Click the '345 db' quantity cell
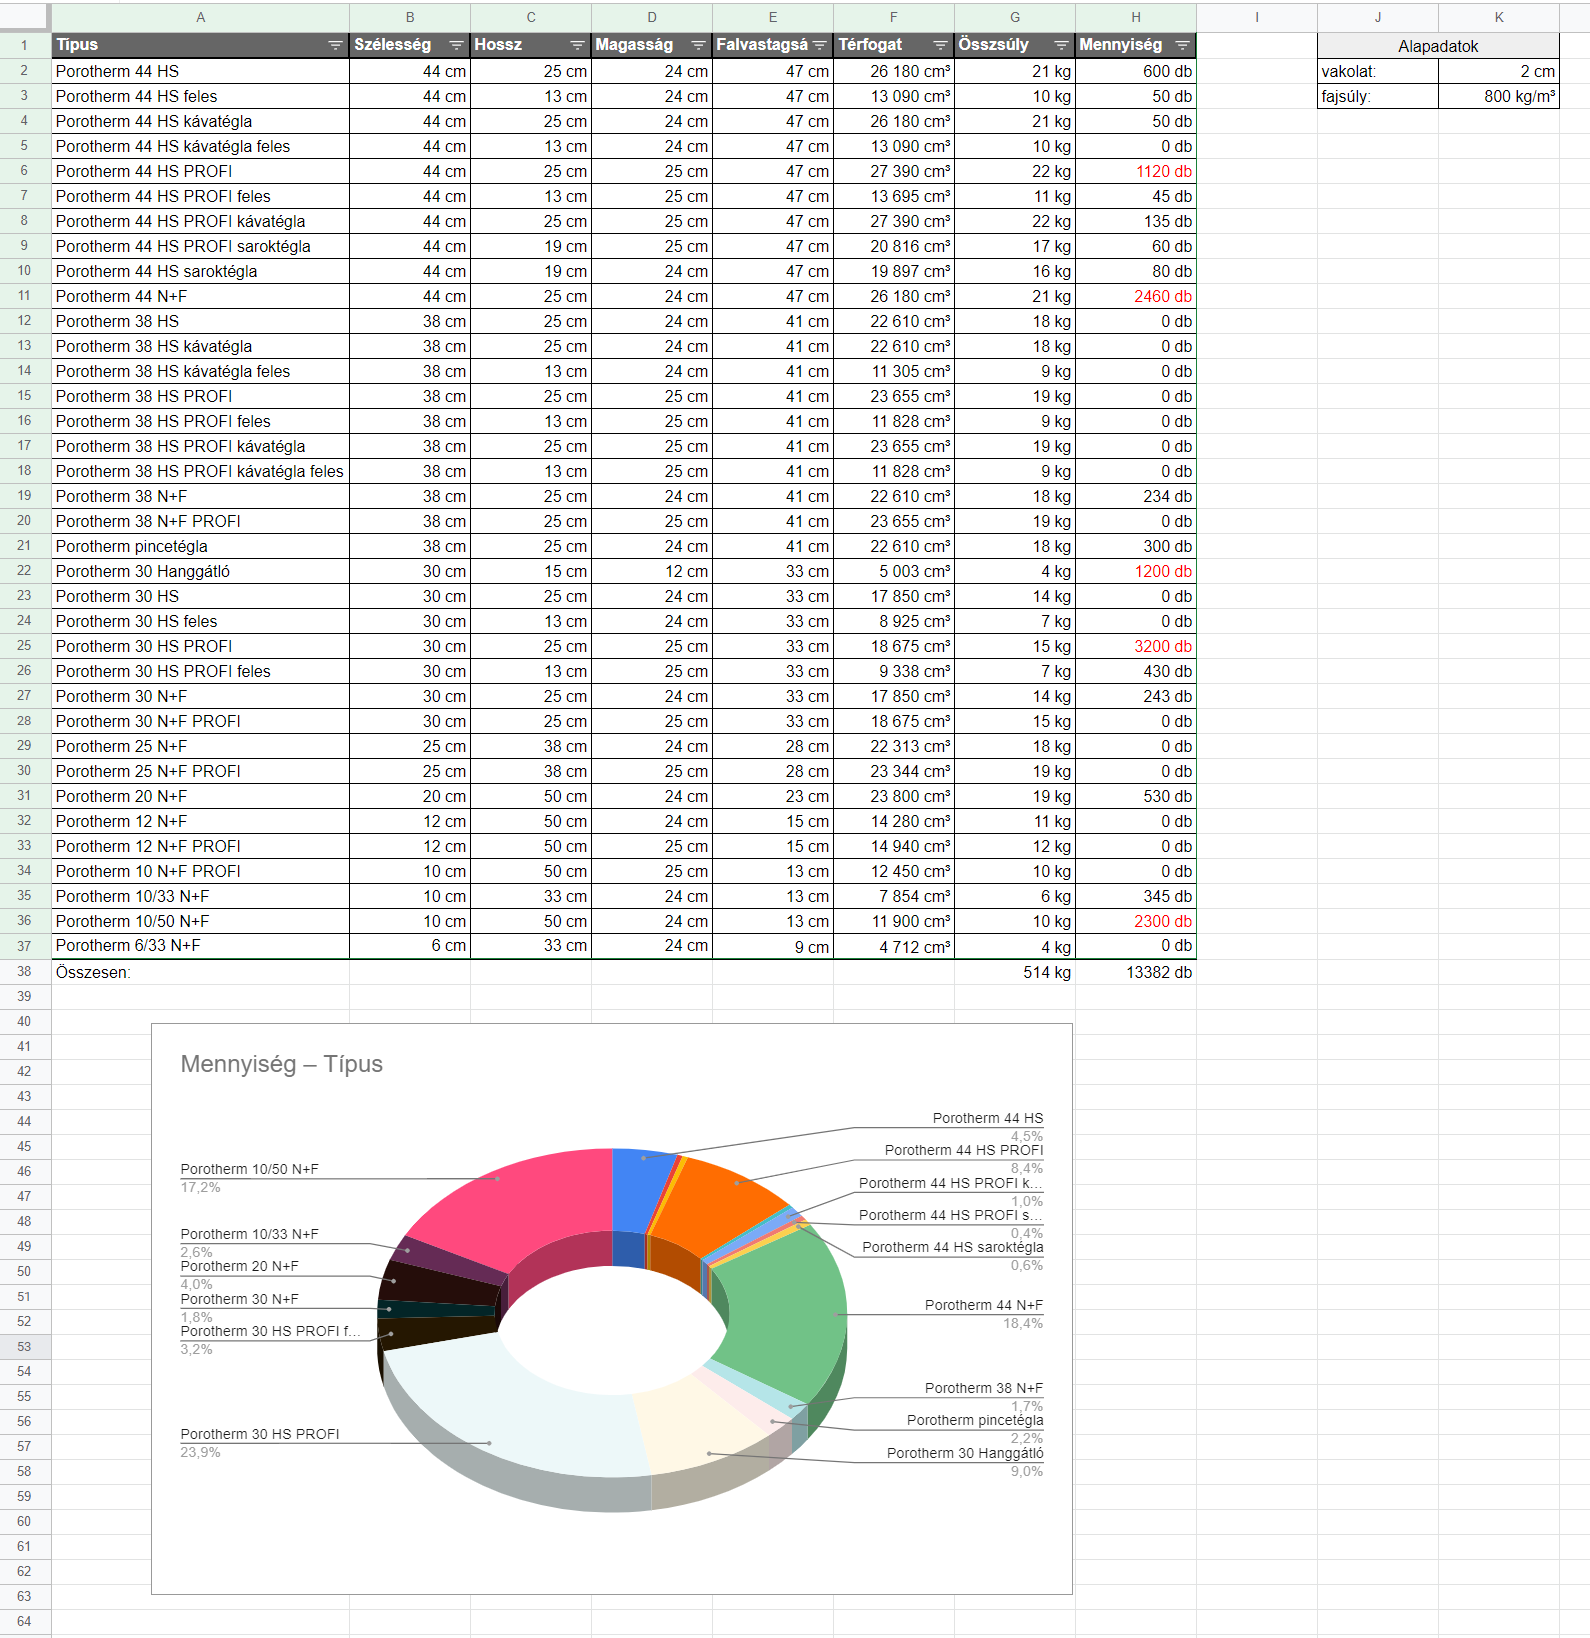The width and height of the screenshot is (1590, 1638). click(x=1136, y=896)
